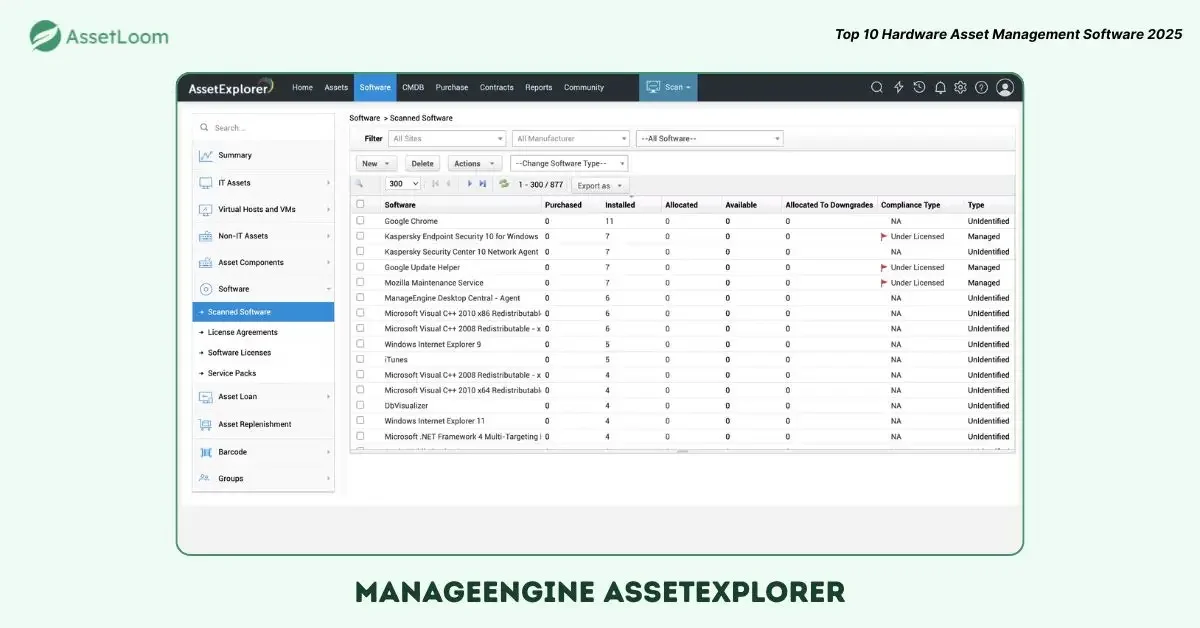Image resolution: width=1200 pixels, height=628 pixels.
Task: Click the refresh list icon
Action: tap(504, 184)
